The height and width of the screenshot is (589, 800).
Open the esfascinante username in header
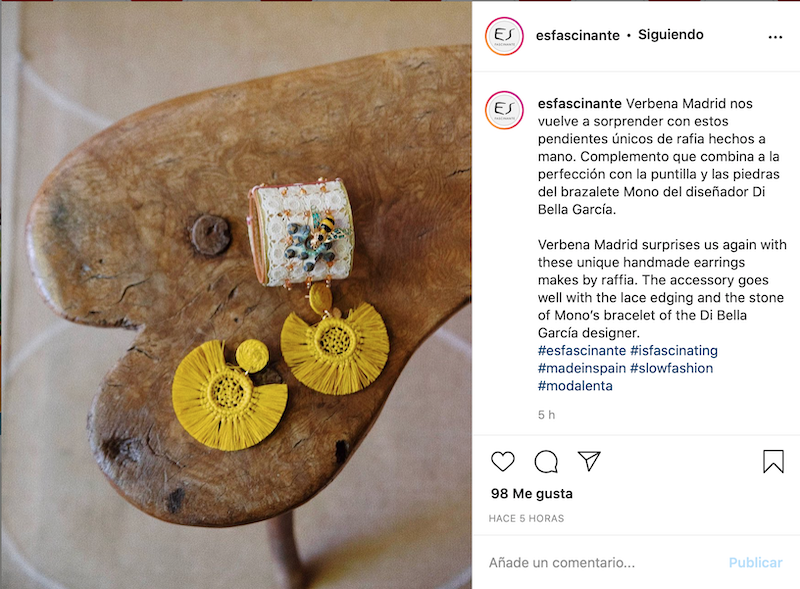tap(578, 35)
